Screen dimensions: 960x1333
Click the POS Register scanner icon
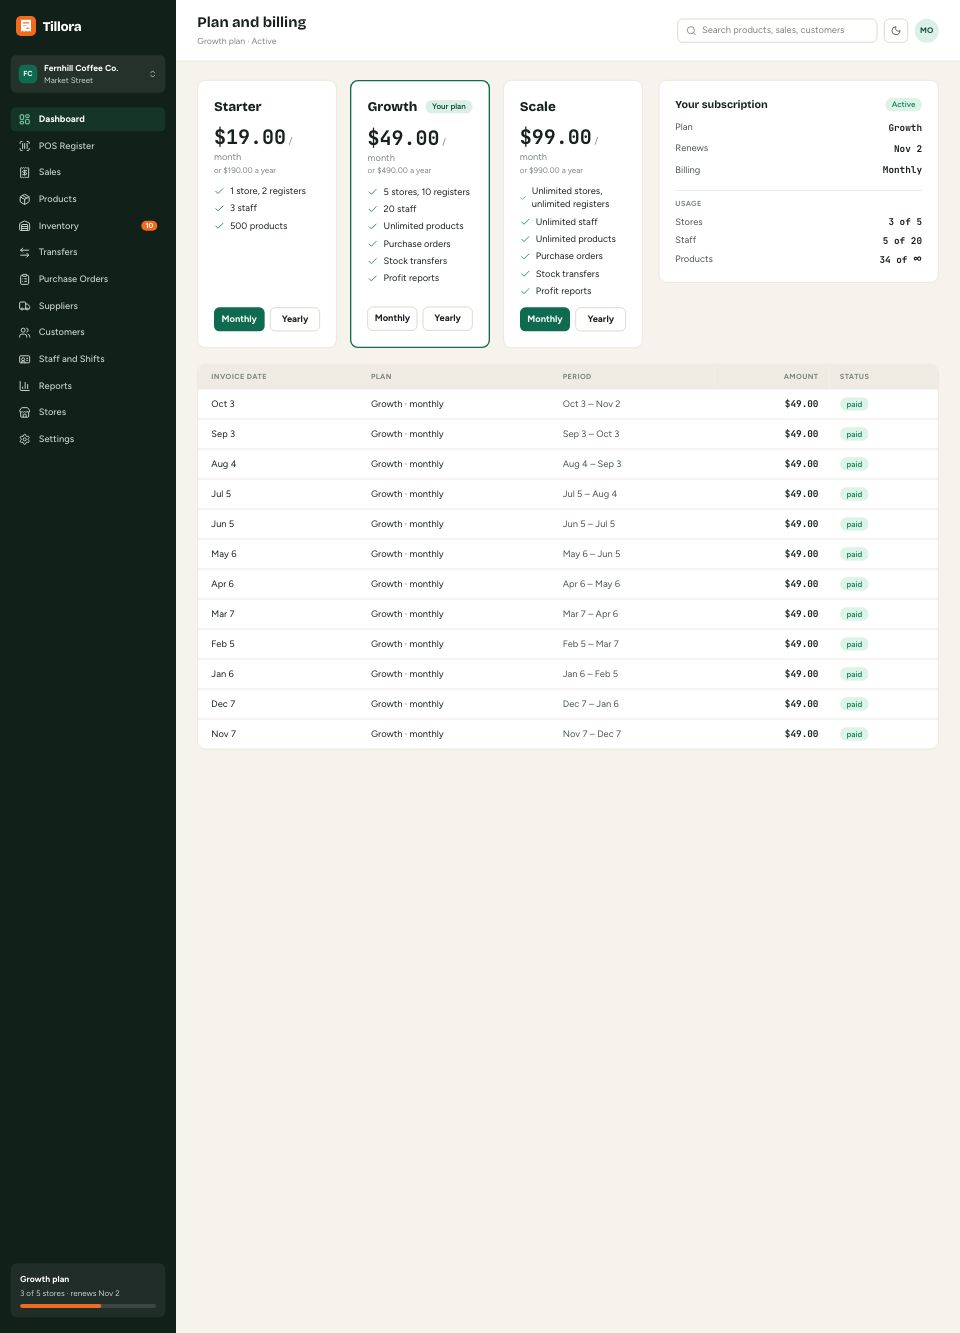[x=25, y=146]
